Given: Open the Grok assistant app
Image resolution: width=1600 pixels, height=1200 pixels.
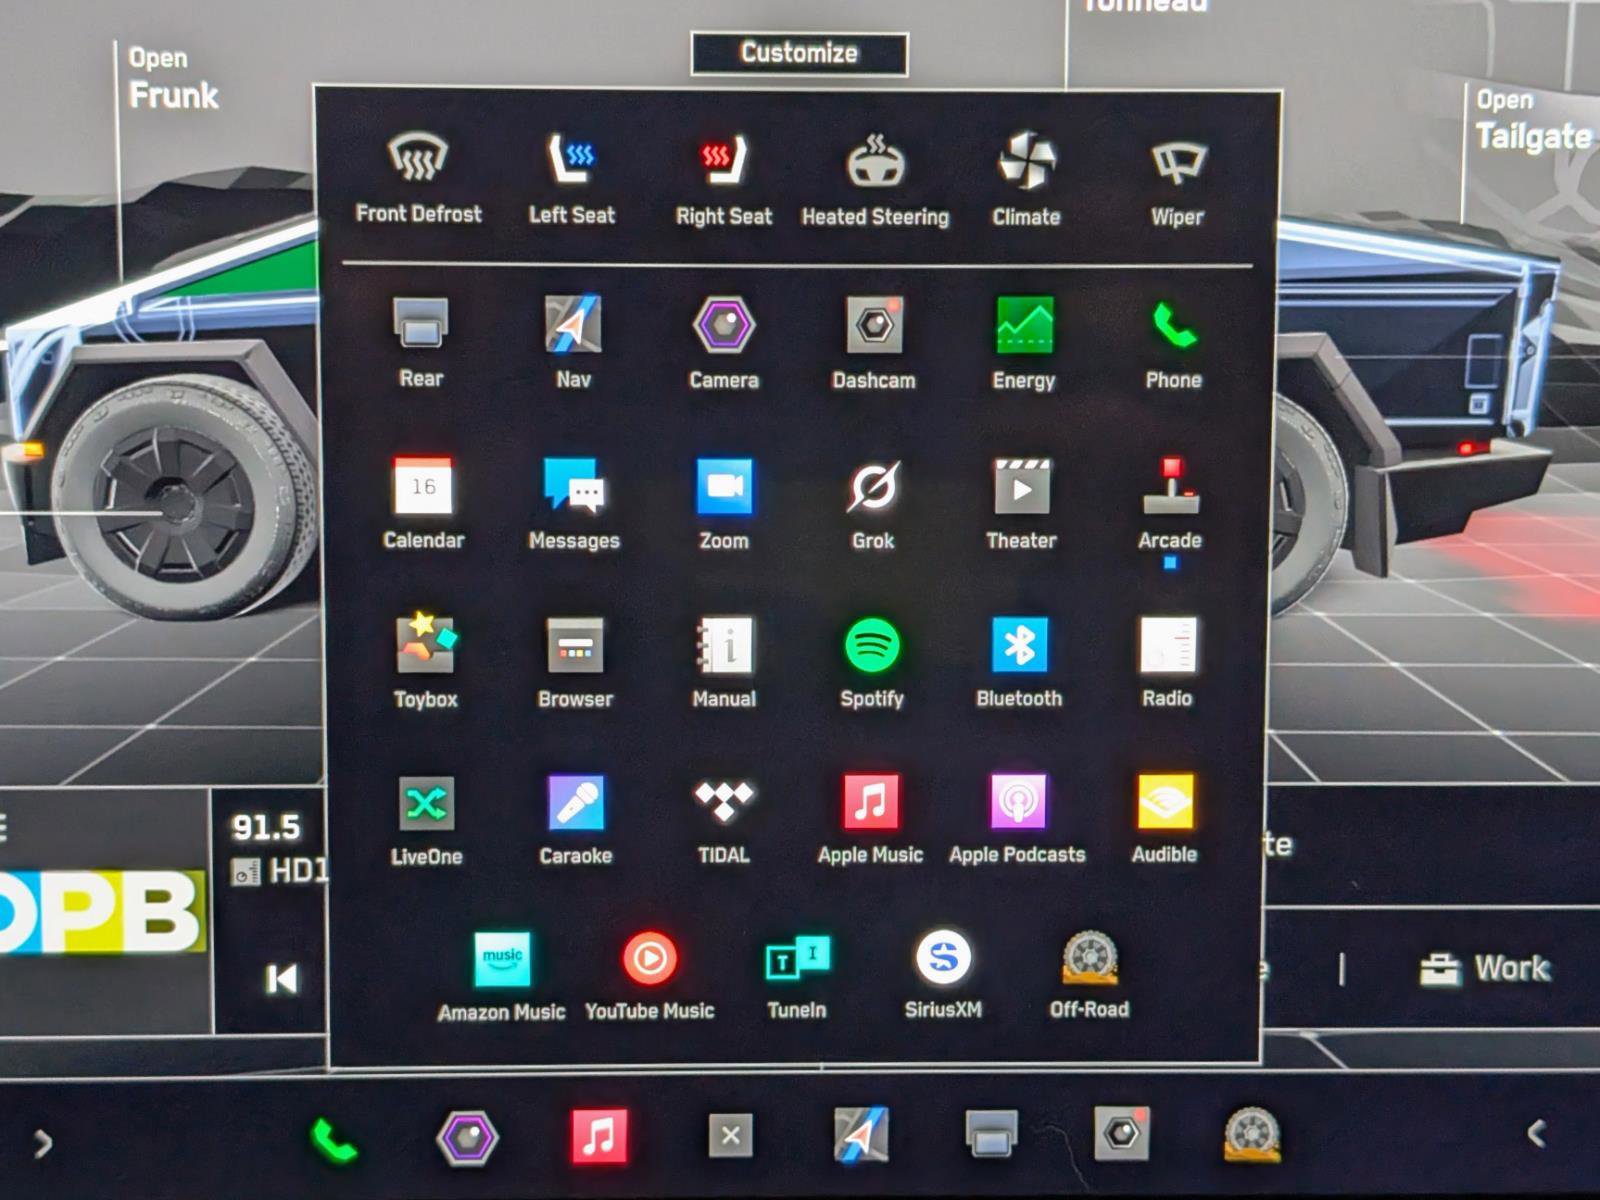Looking at the screenshot, I should pos(873,503).
